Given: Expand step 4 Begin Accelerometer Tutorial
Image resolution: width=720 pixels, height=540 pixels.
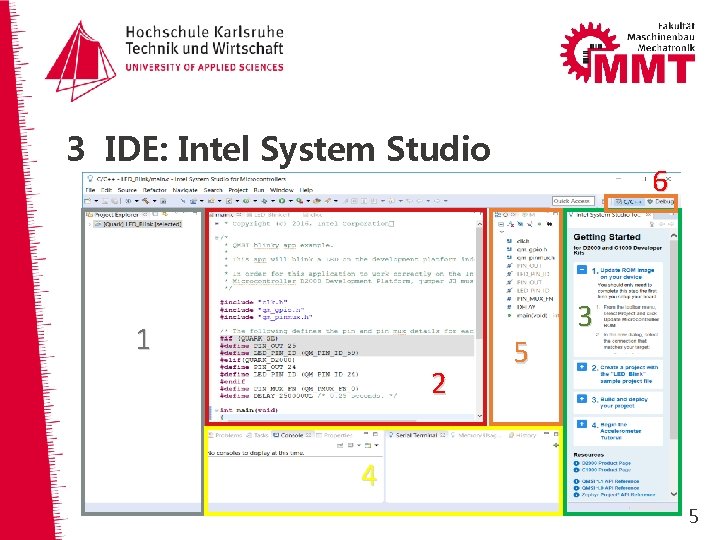Looking at the screenshot, I should click(x=581, y=424).
